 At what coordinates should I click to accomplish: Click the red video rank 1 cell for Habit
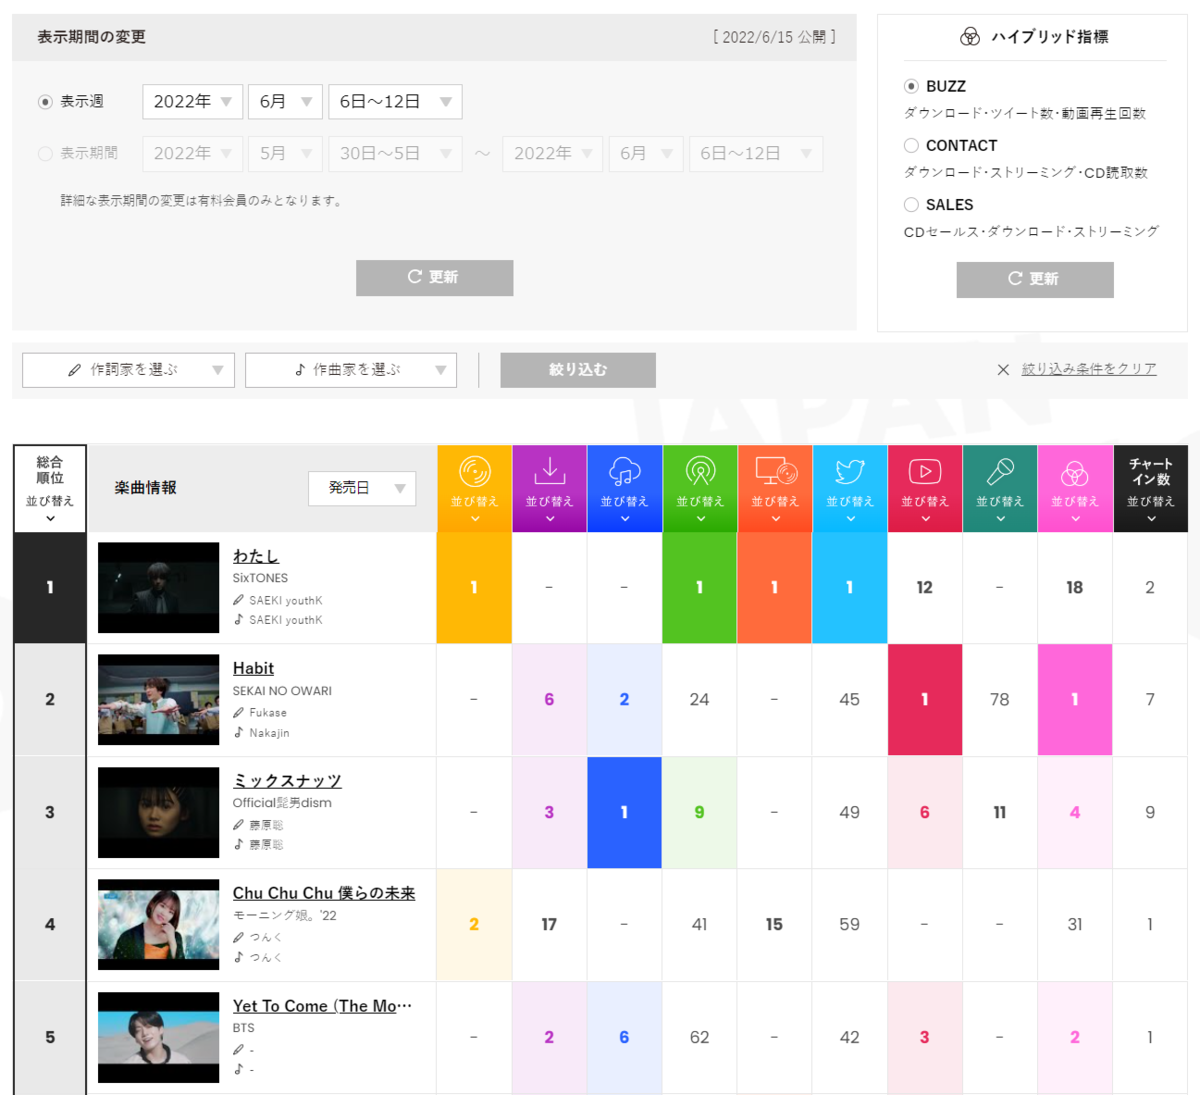pos(925,700)
